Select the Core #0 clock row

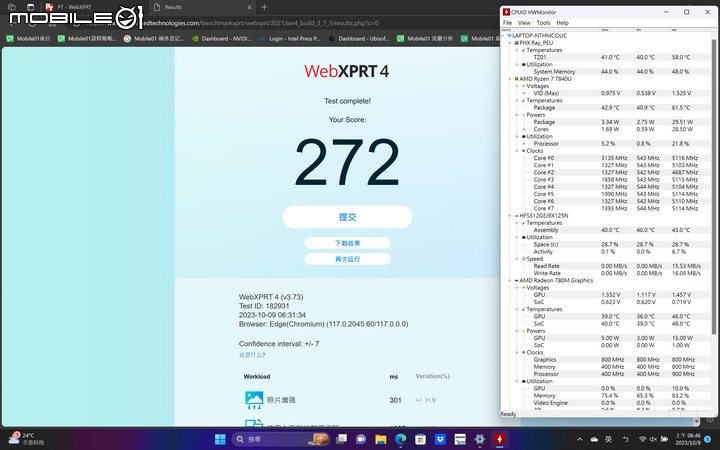click(x=606, y=158)
